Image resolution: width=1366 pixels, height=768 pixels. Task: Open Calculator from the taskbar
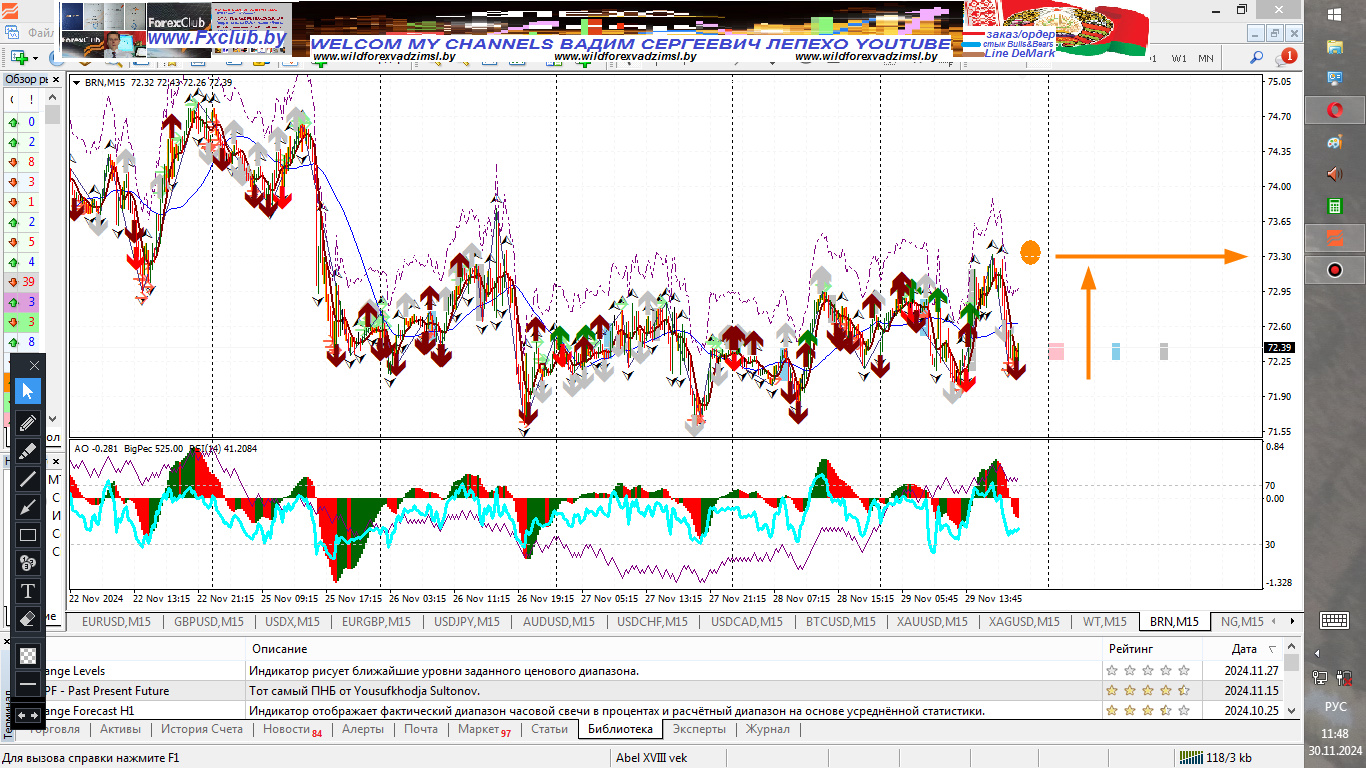pos(1334,206)
